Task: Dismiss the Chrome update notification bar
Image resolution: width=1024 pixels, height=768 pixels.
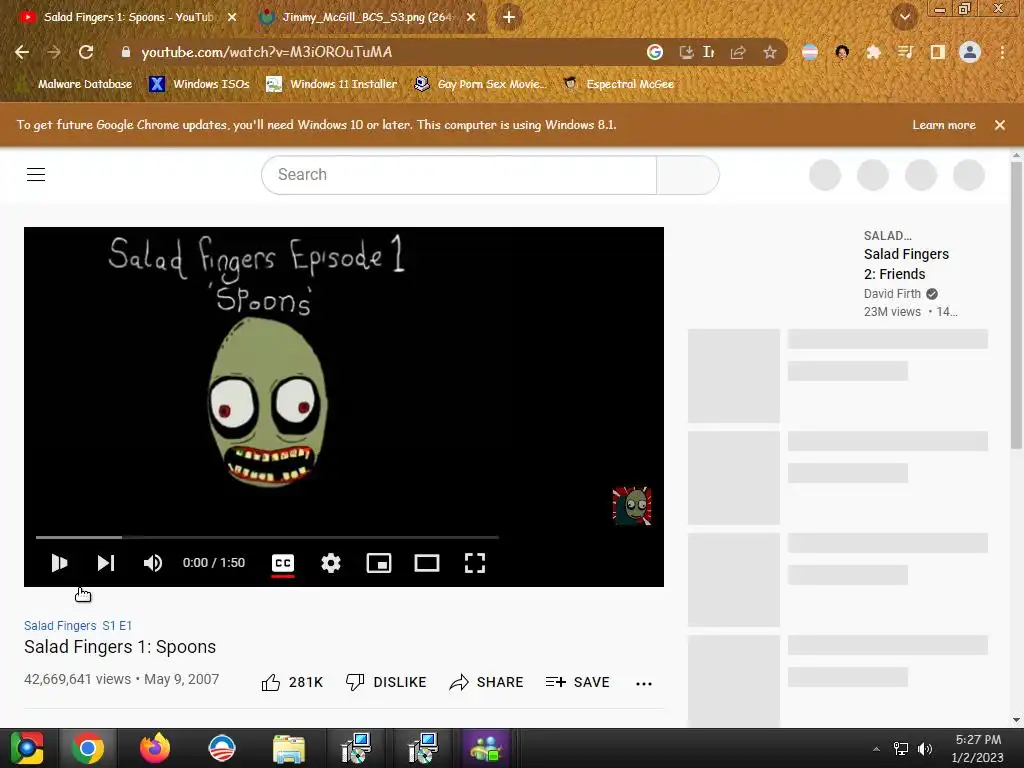Action: coord(1000,125)
